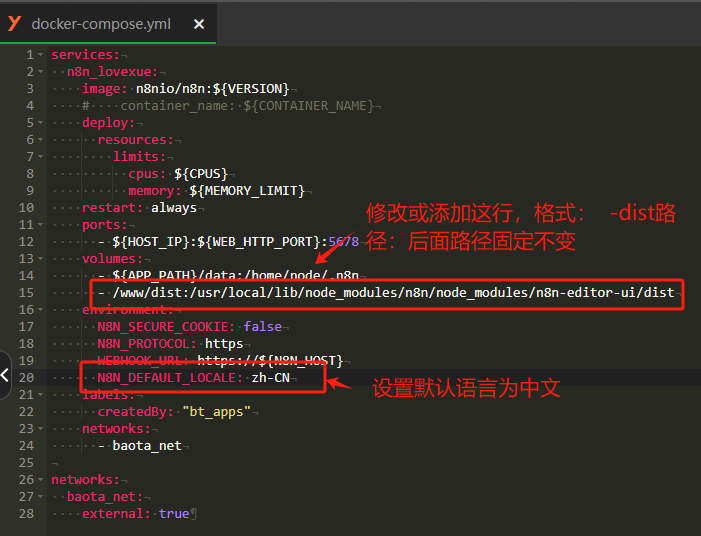Fold the labels section on line 21

(x=41, y=394)
